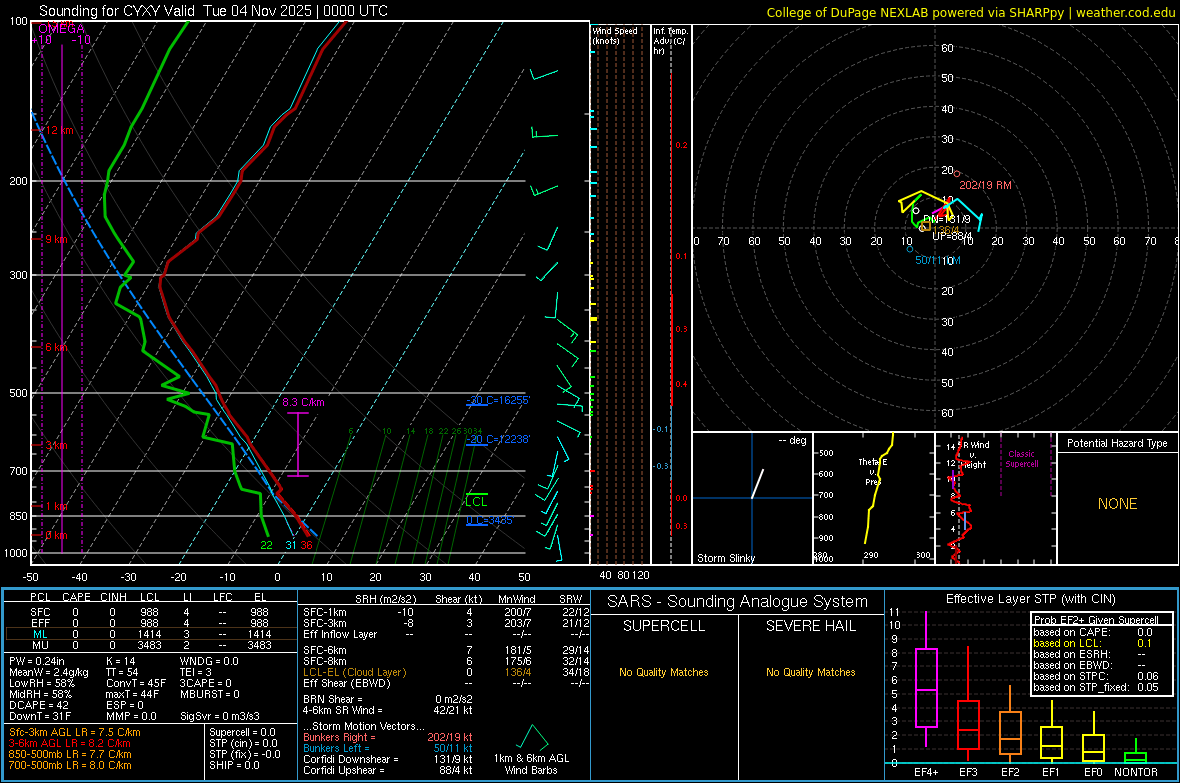Click the '1km & 6km AGL Wind Barbs' label
This screenshot has width=1180, height=783.
click(531, 764)
